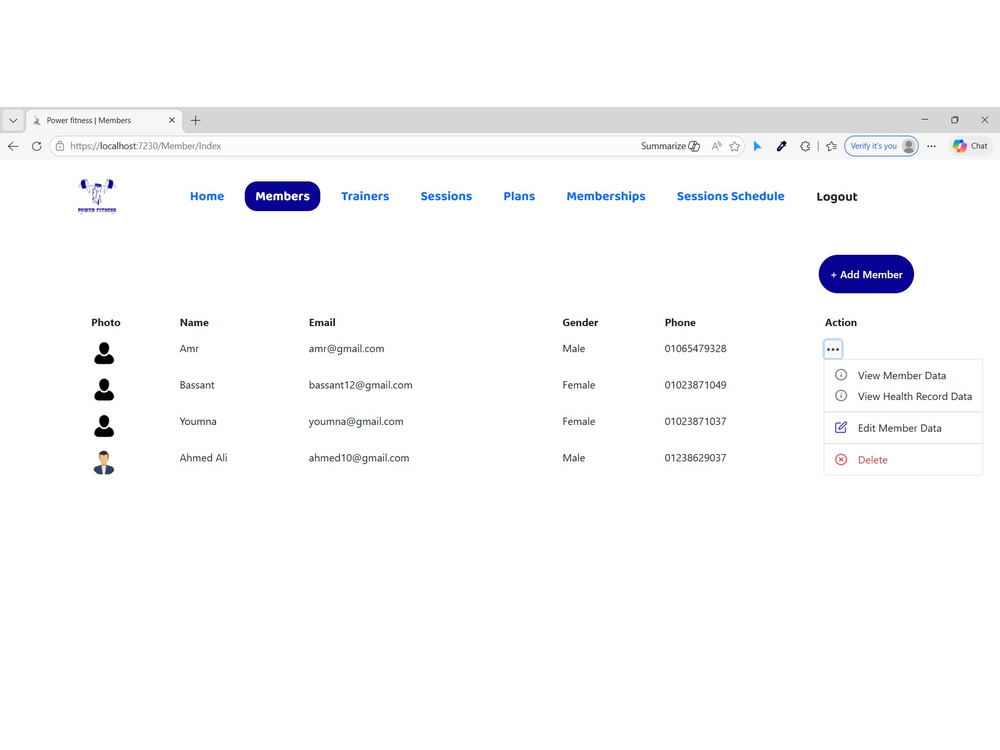Click the Photo column header
This screenshot has height=750, width=1000.
[106, 323]
